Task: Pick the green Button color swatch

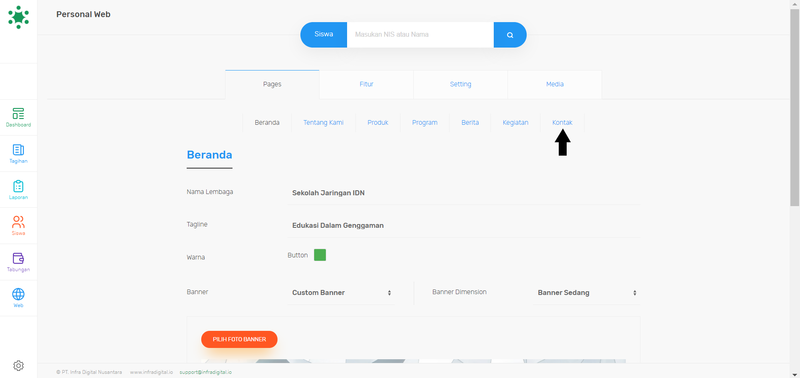Action: tap(320, 255)
